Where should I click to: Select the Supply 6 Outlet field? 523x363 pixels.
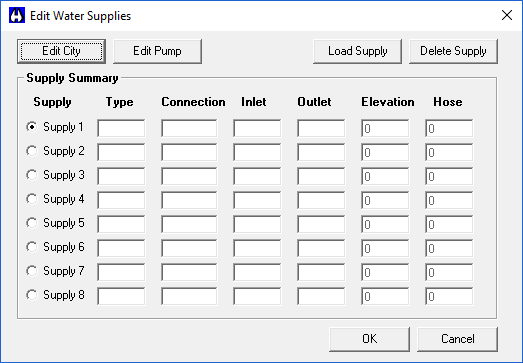click(x=321, y=248)
